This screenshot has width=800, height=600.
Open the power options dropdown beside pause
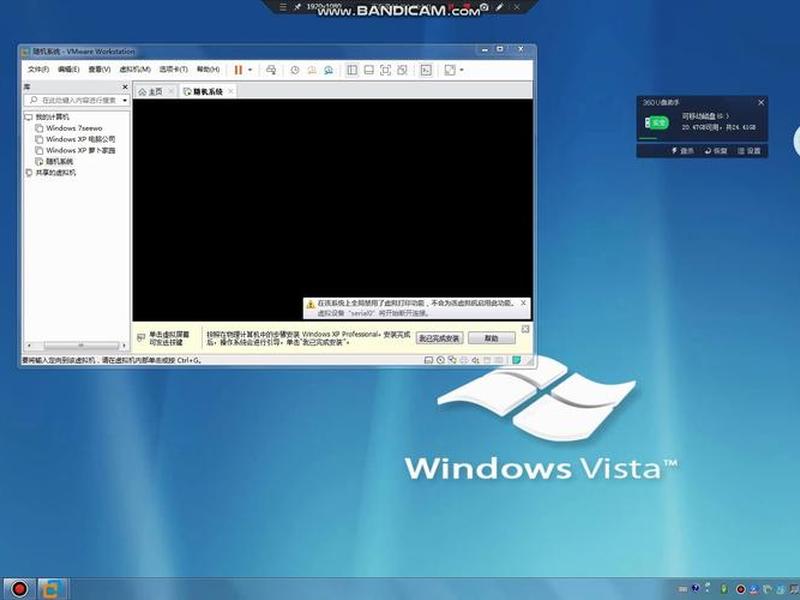pos(250,70)
